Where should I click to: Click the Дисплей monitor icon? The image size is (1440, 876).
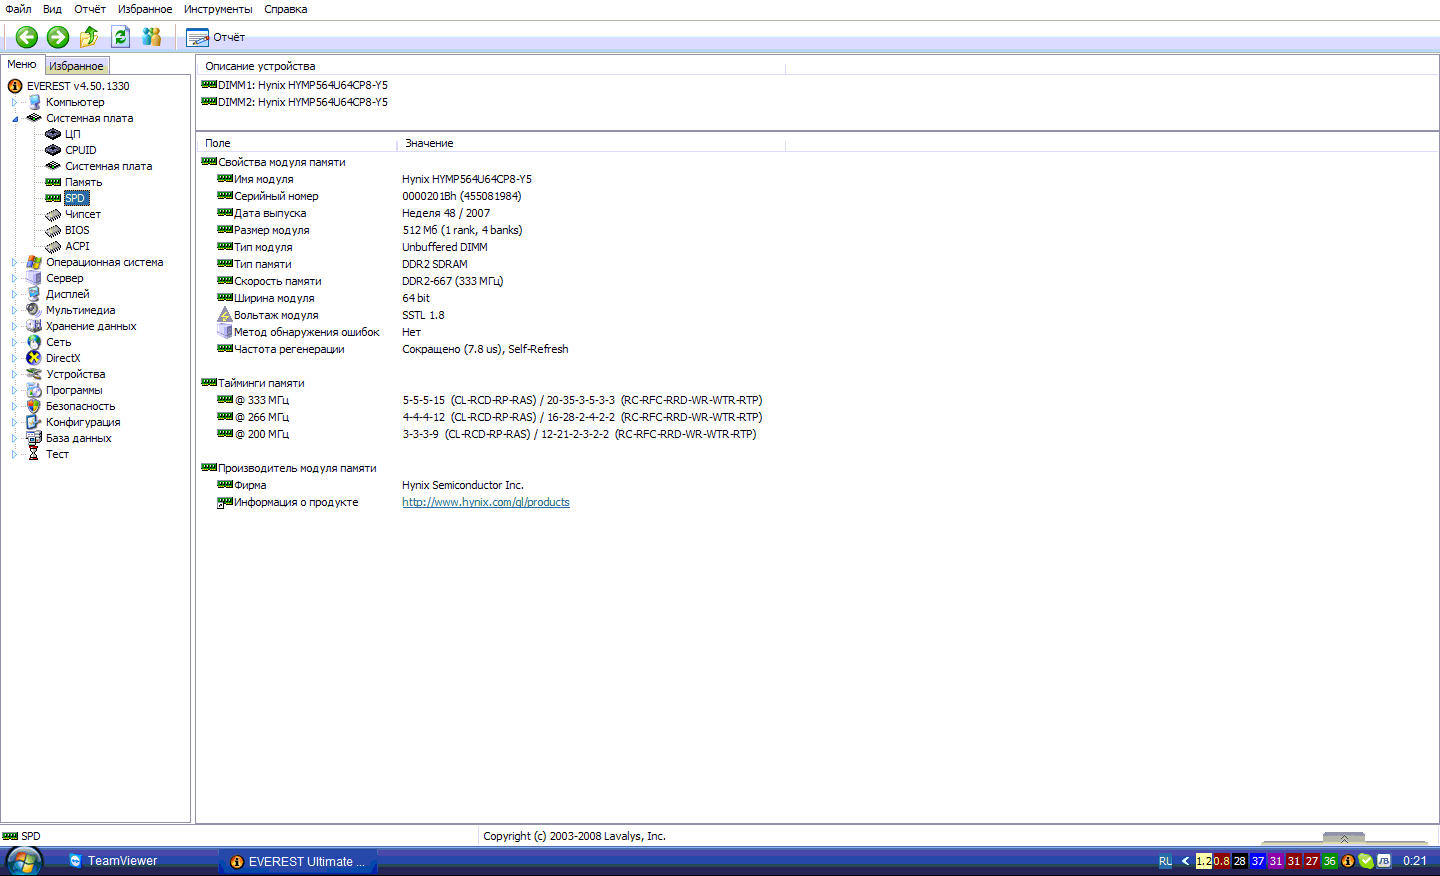click(34, 294)
